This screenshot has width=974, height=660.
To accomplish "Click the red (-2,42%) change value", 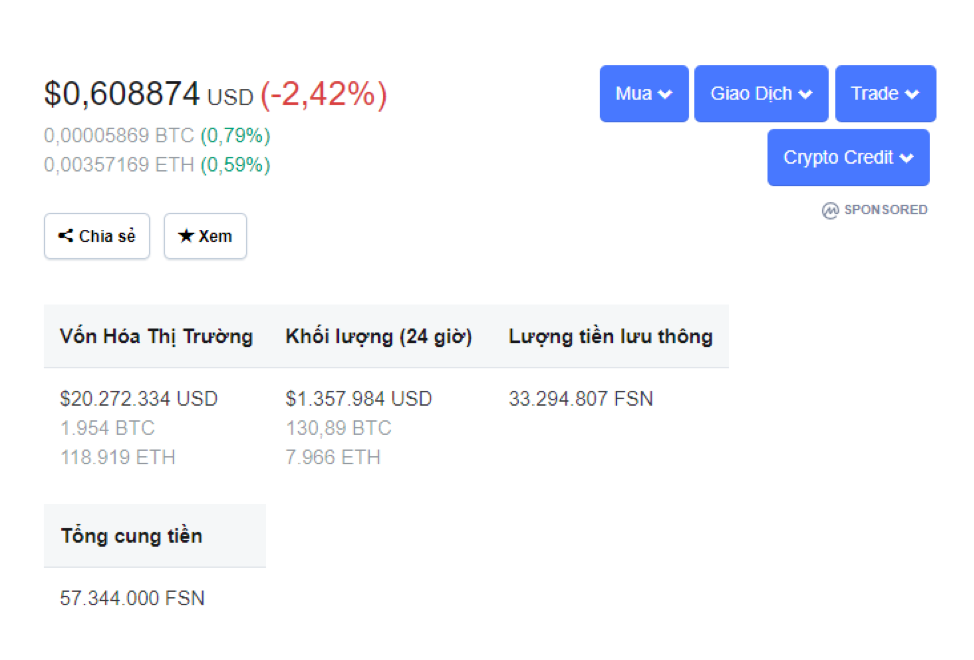I will click(x=324, y=94).
